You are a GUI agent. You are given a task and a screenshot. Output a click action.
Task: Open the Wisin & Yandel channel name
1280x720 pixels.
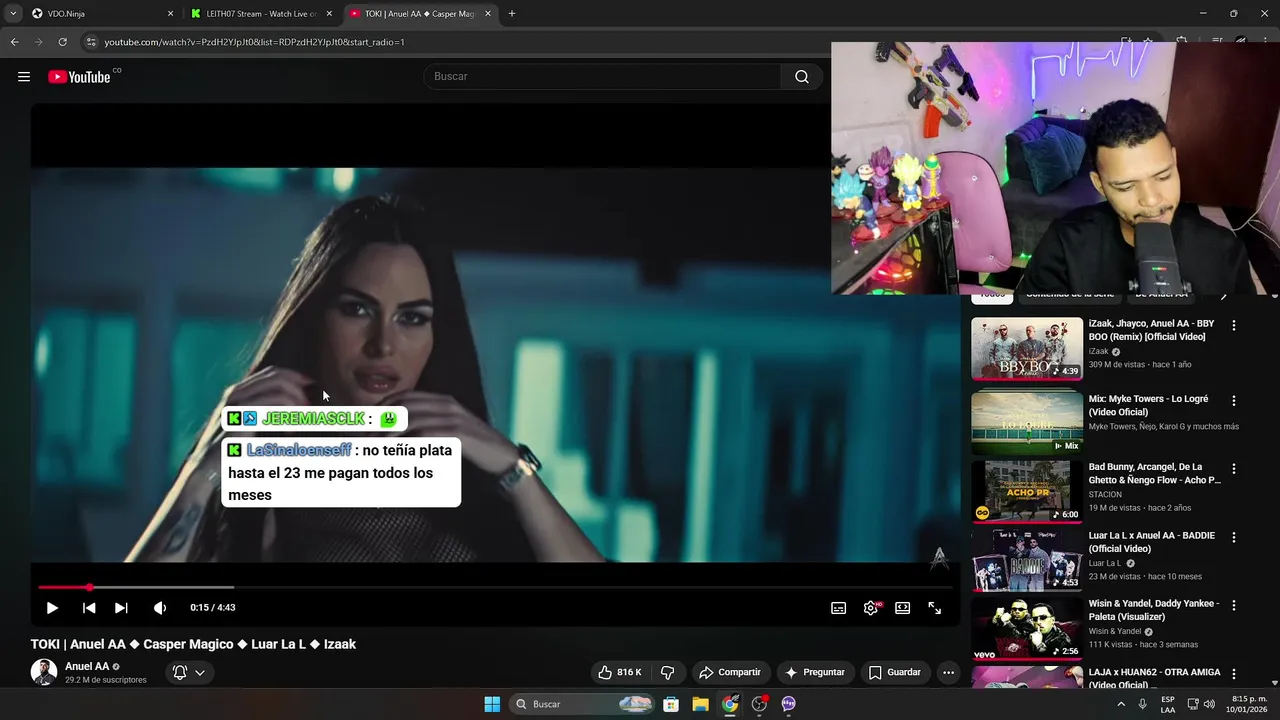[x=1116, y=631]
